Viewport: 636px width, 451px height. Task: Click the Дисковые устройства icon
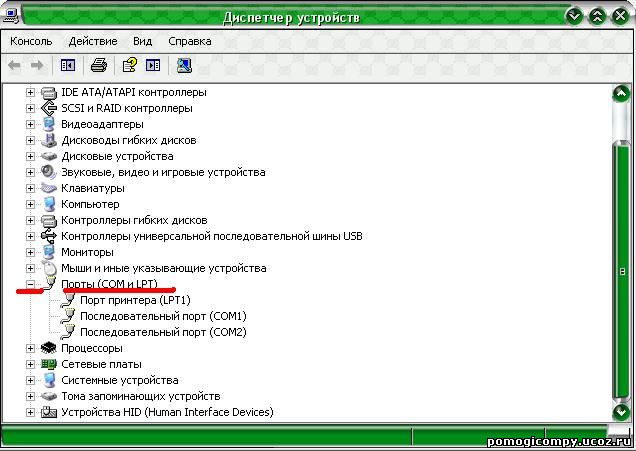point(49,156)
